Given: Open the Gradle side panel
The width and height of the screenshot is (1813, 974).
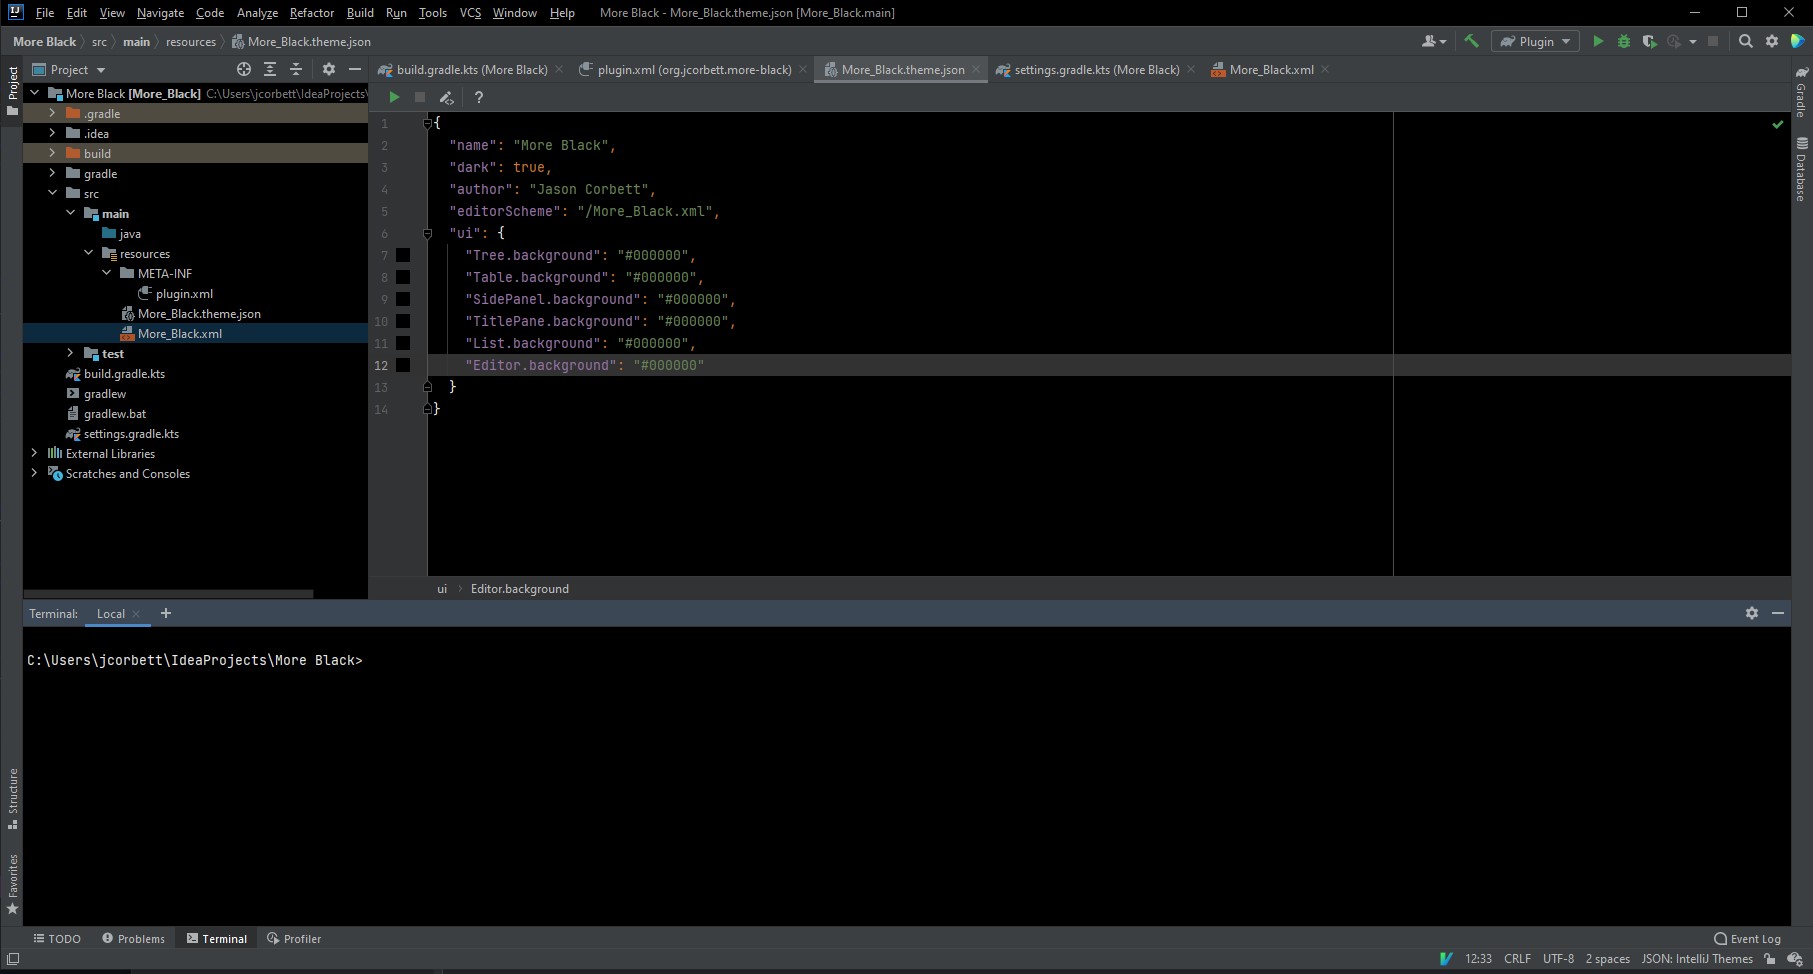Looking at the screenshot, I should click(x=1800, y=95).
